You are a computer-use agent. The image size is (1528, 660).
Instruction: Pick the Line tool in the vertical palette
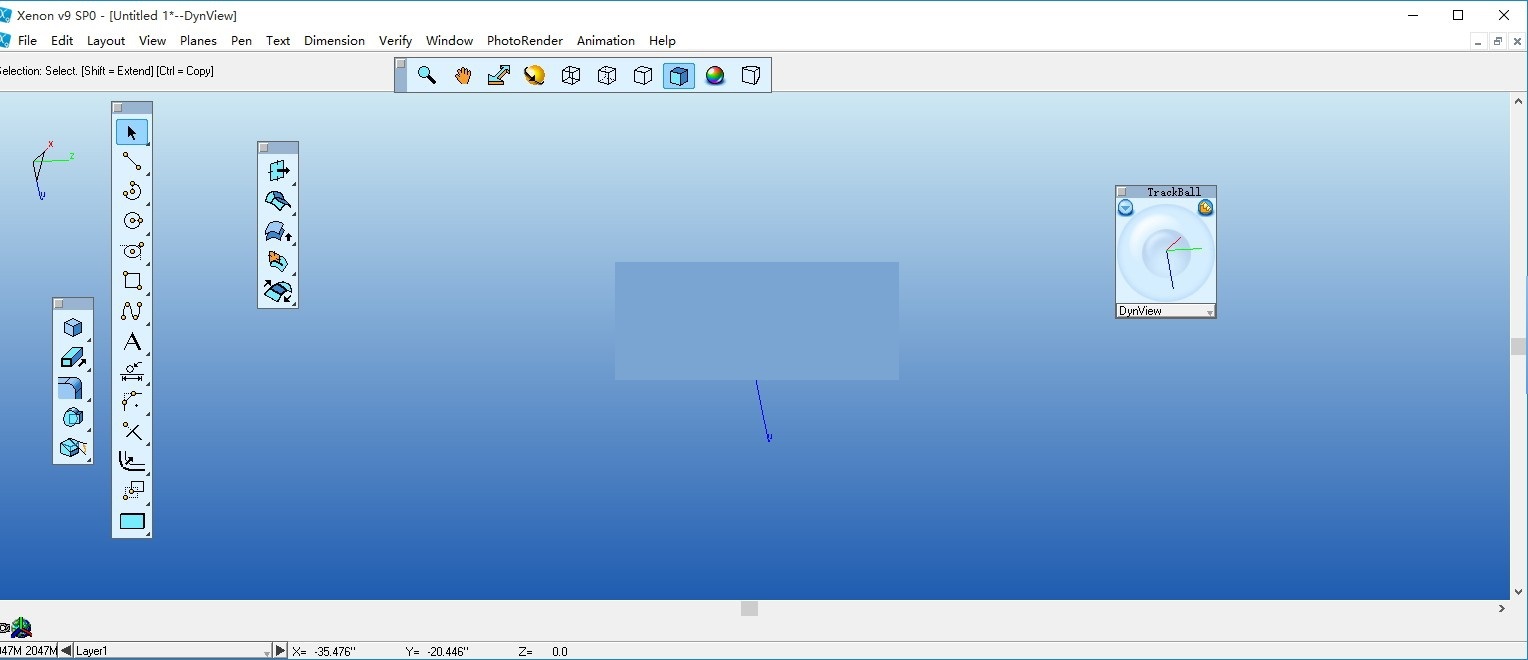click(132, 161)
